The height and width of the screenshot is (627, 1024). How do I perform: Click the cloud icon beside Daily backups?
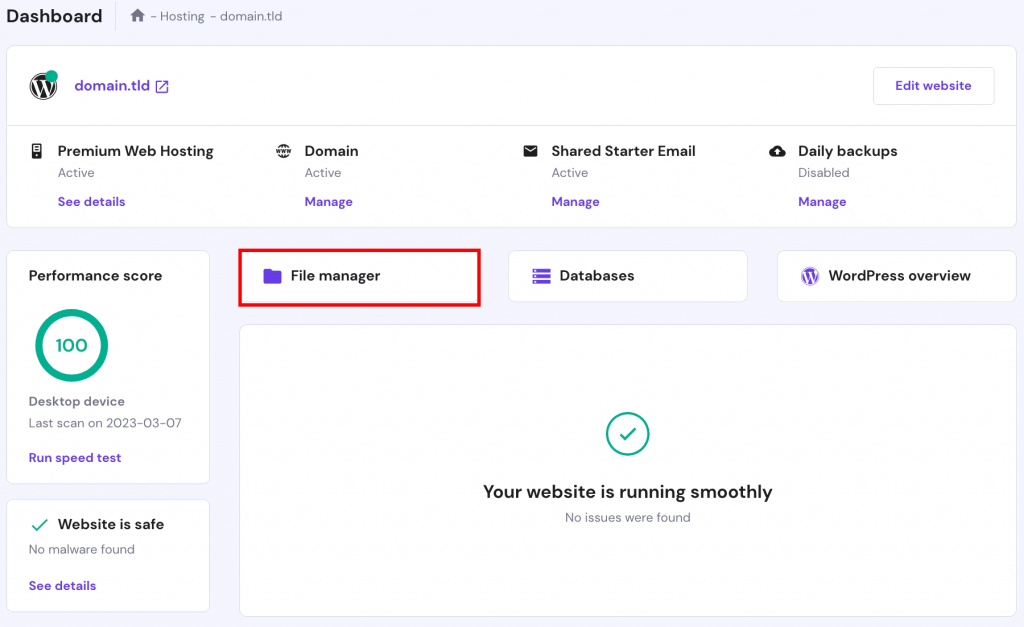[x=777, y=150]
